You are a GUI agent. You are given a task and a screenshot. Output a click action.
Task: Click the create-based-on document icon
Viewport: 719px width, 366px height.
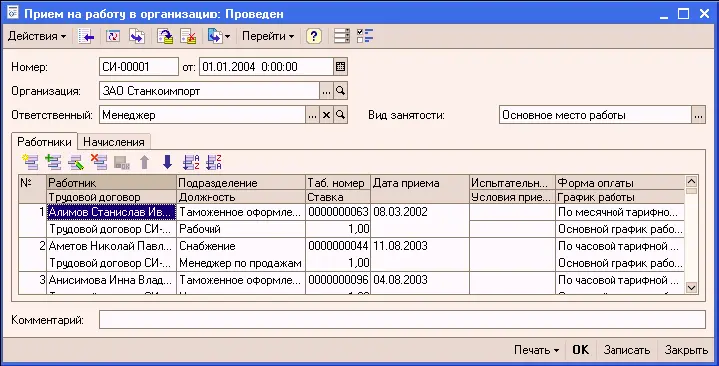coord(215,36)
